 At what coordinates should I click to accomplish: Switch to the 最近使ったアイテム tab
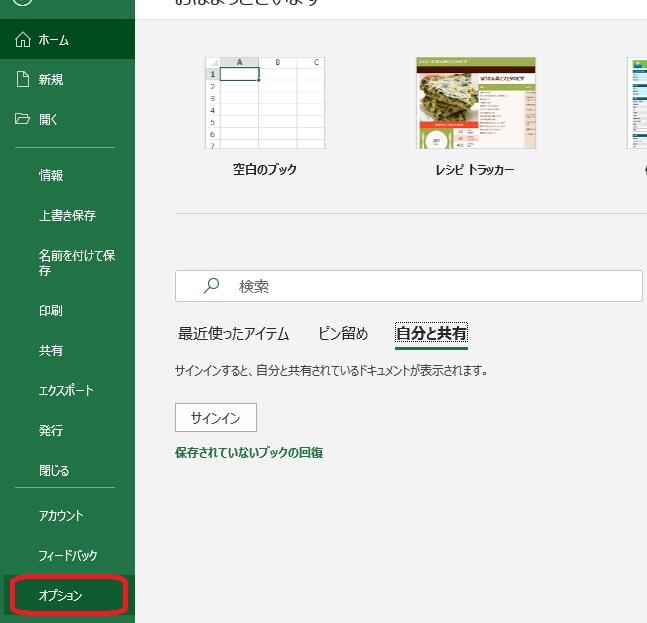pyautogui.click(x=233, y=334)
